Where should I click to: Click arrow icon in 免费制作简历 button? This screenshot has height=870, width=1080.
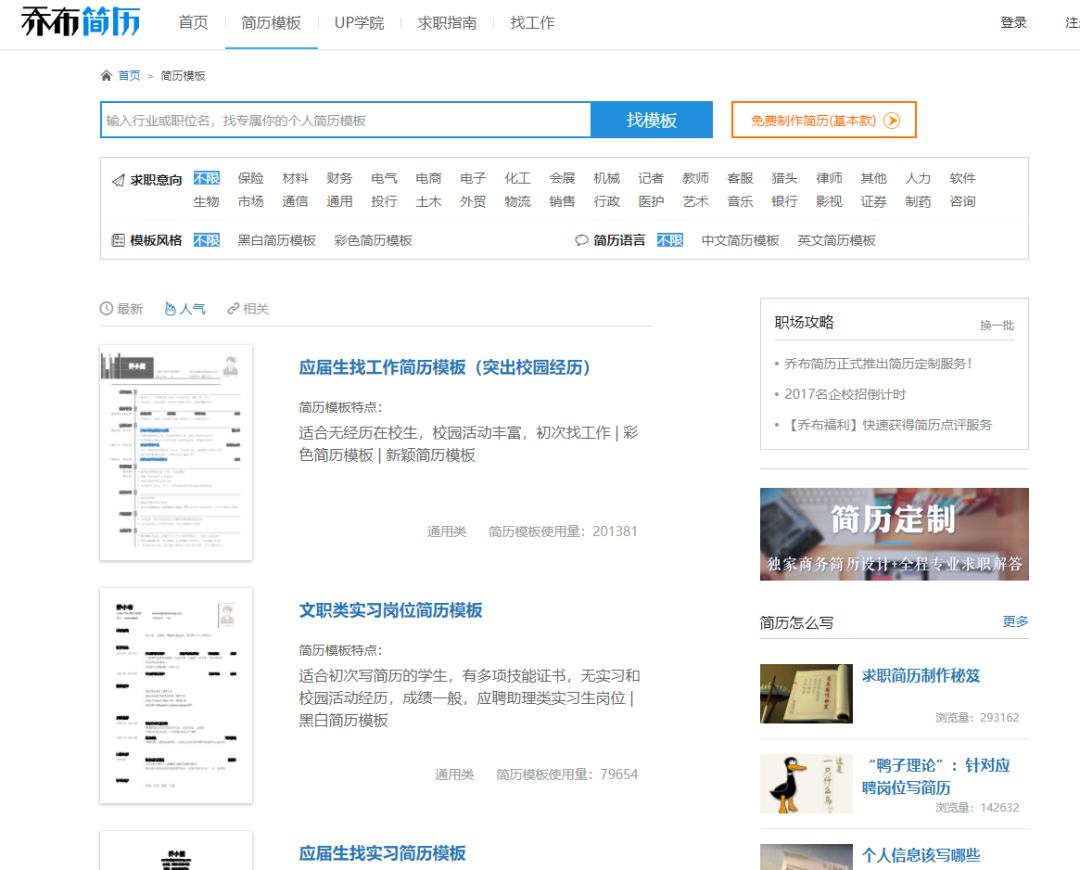click(x=892, y=121)
